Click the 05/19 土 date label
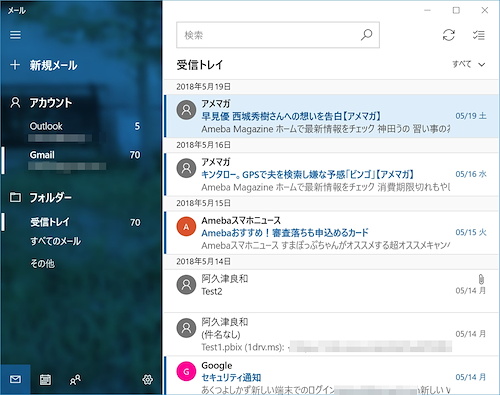Image resolution: width=500 pixels, height=395 pixels. pos(471,116)
